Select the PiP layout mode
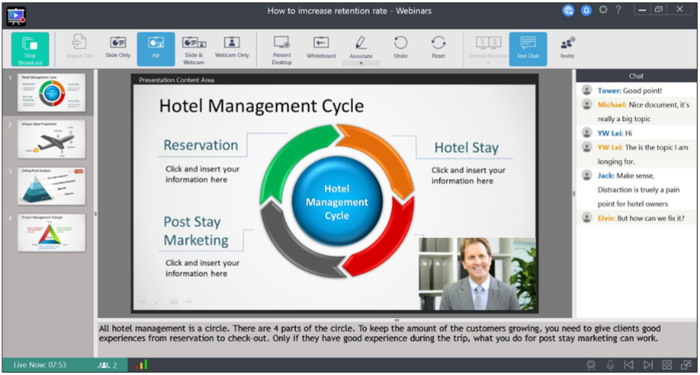 coord(156,49)
